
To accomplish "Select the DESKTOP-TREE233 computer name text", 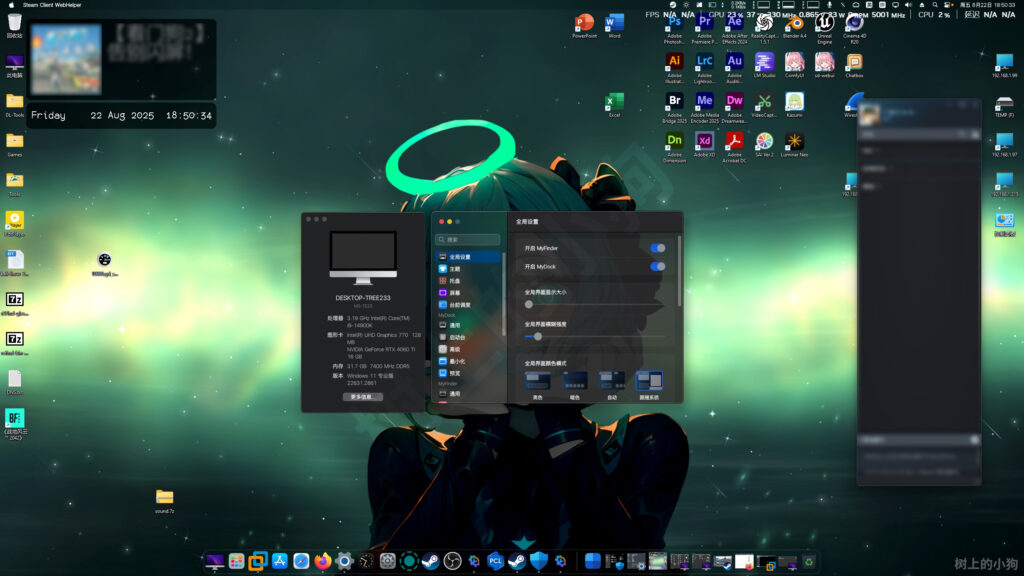I will point(363,298).
